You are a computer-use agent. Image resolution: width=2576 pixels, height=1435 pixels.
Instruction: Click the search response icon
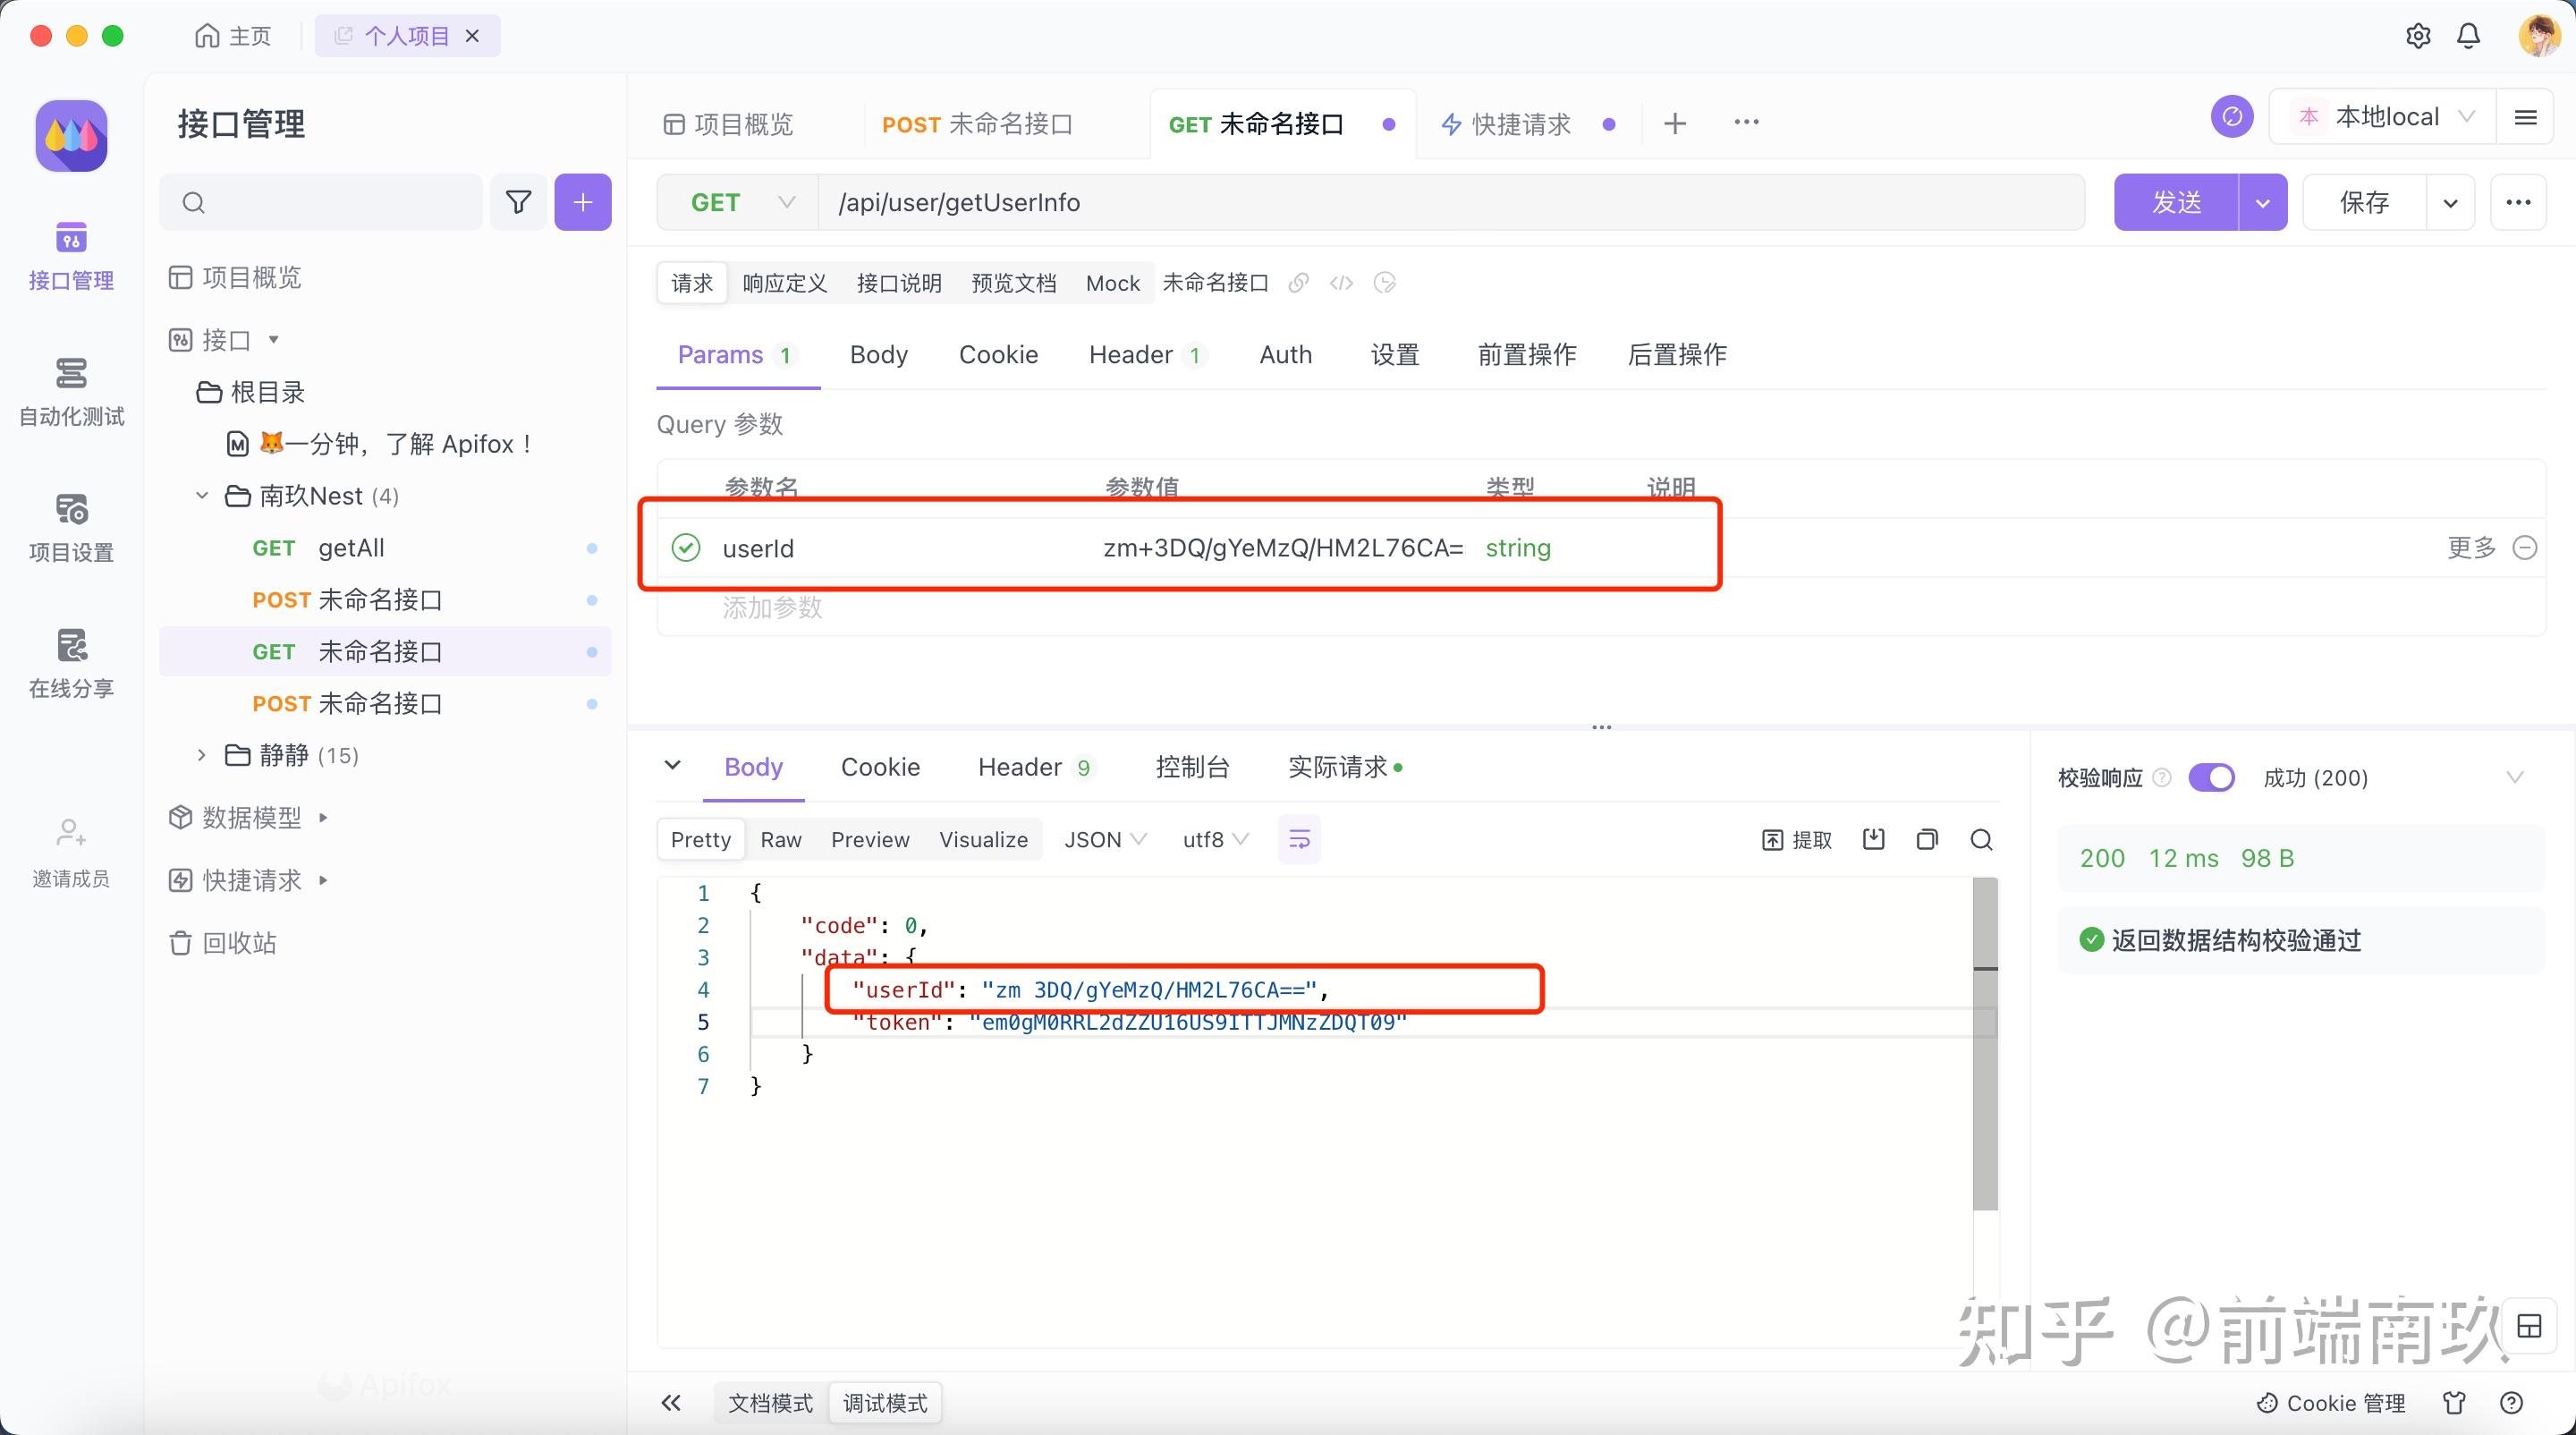[1981, 839]
